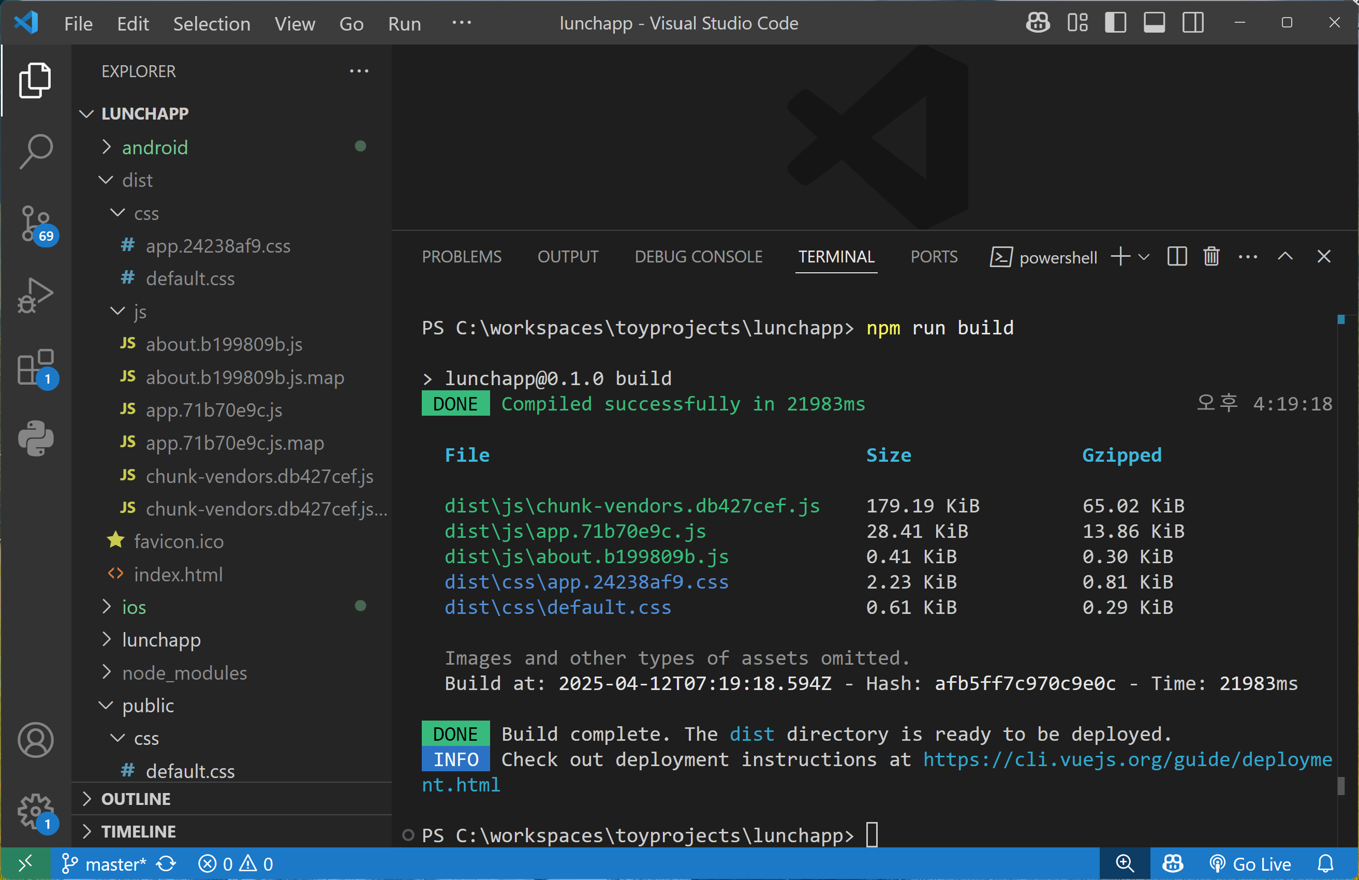Image resolution: width=1359 pixels, height=880 pixels.
Task: Switch to the PORTS tab
Action: (x=934, y=257)
